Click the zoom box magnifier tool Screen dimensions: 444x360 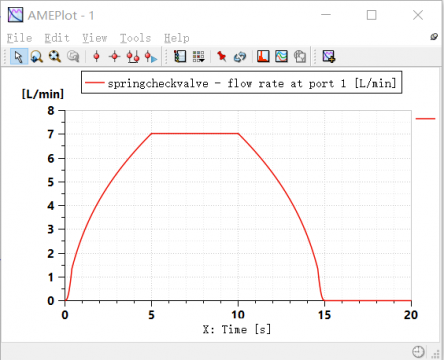pos(37,56)
